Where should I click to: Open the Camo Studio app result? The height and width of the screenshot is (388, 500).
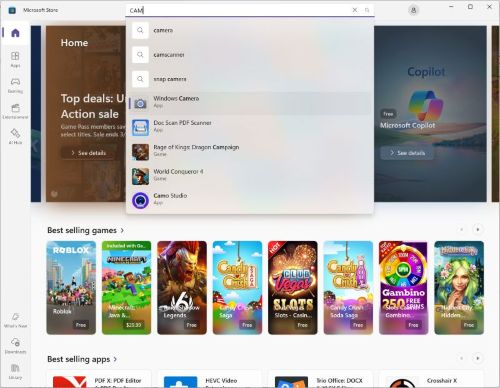[250, 200]
